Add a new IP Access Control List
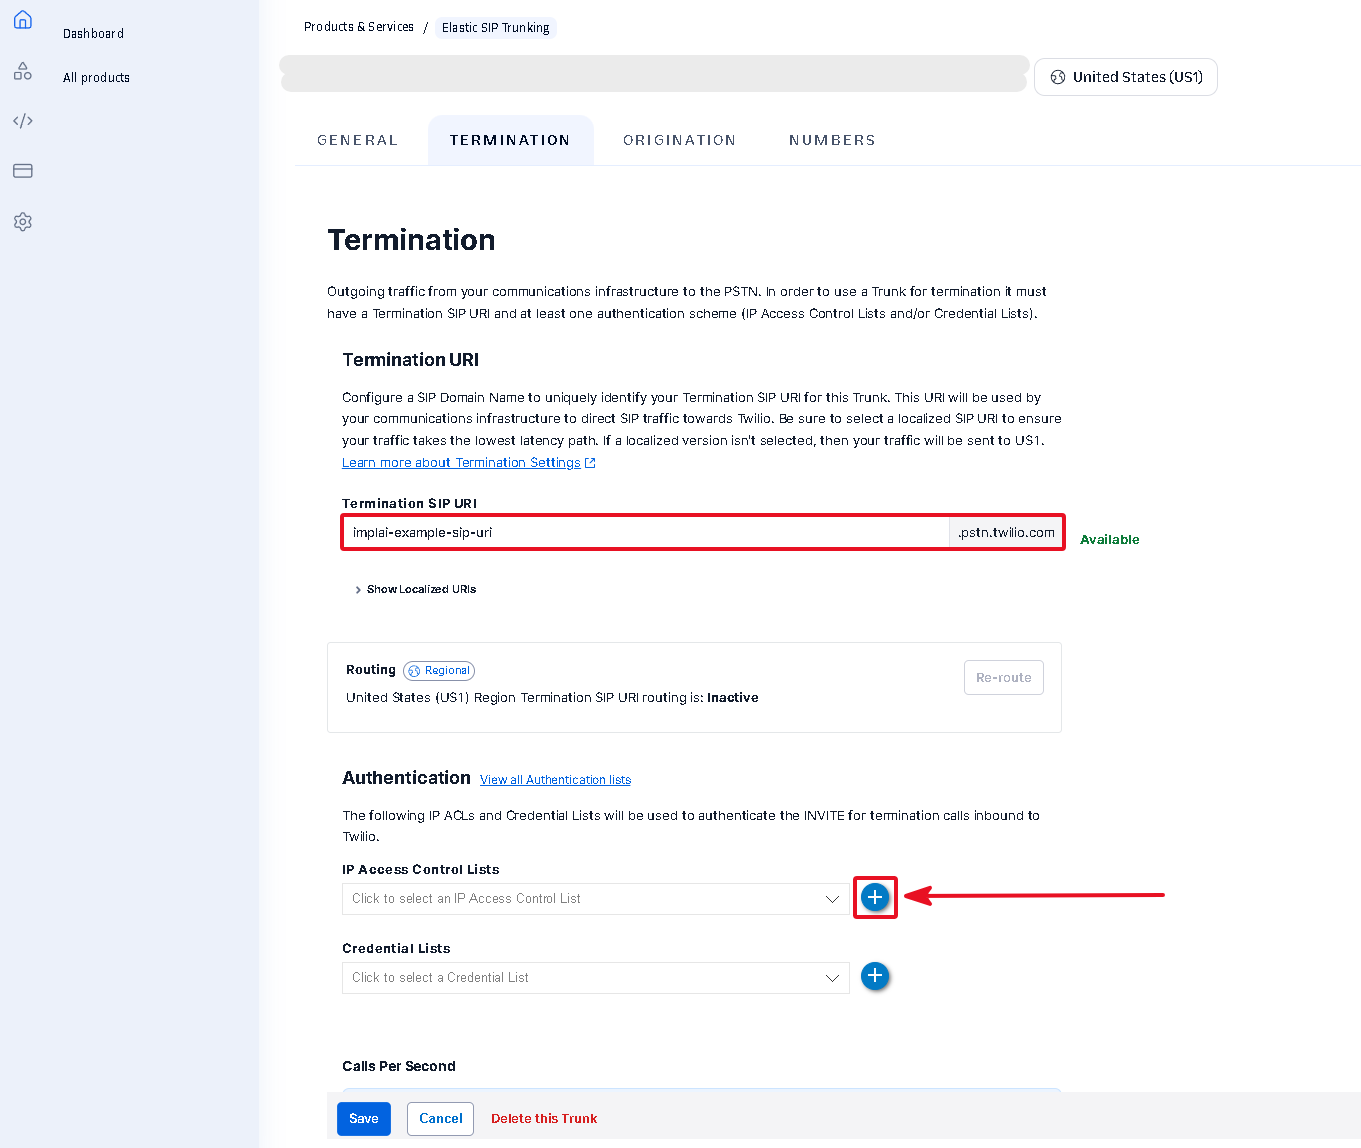 pyautogui.click(x=875, y=897)
